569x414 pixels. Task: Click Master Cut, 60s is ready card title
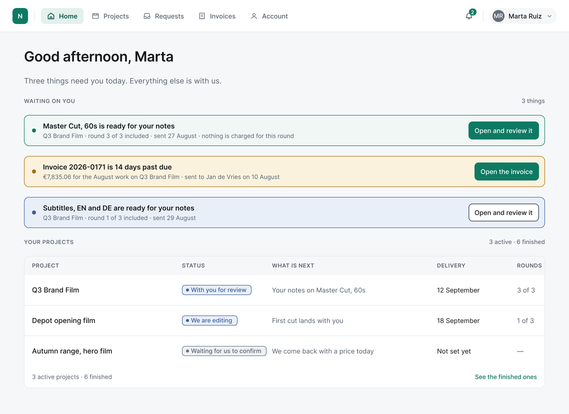(109, 126)
